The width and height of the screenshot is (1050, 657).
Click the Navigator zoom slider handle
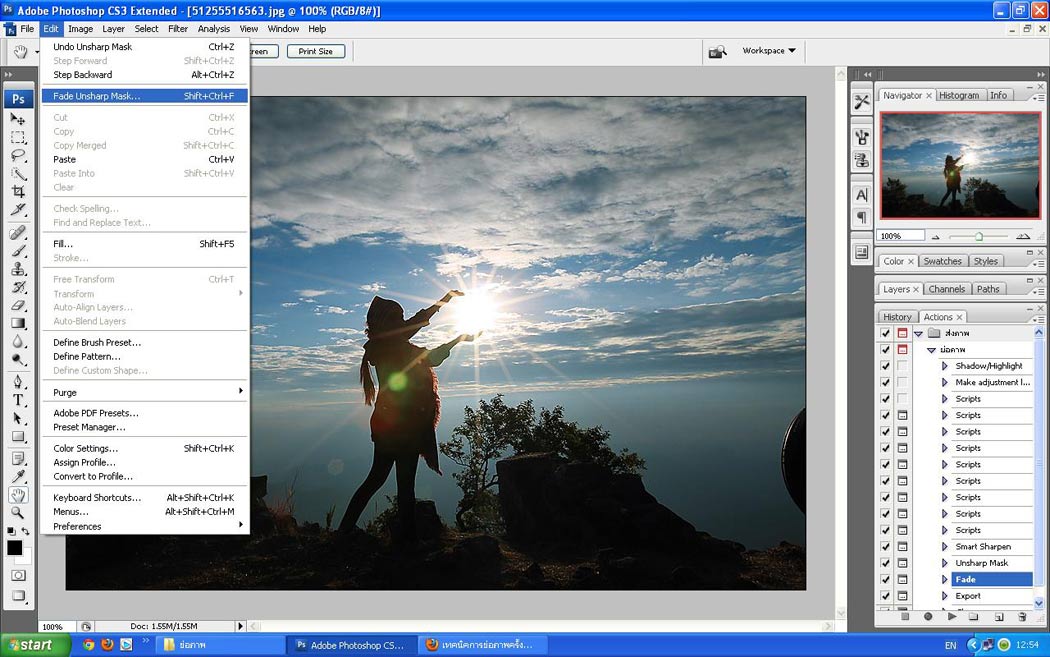978,237
